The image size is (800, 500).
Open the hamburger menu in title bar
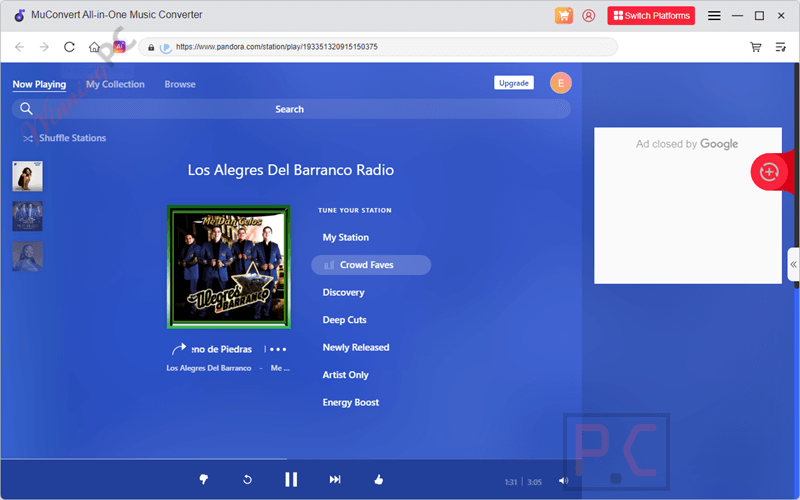coord(714,16)
